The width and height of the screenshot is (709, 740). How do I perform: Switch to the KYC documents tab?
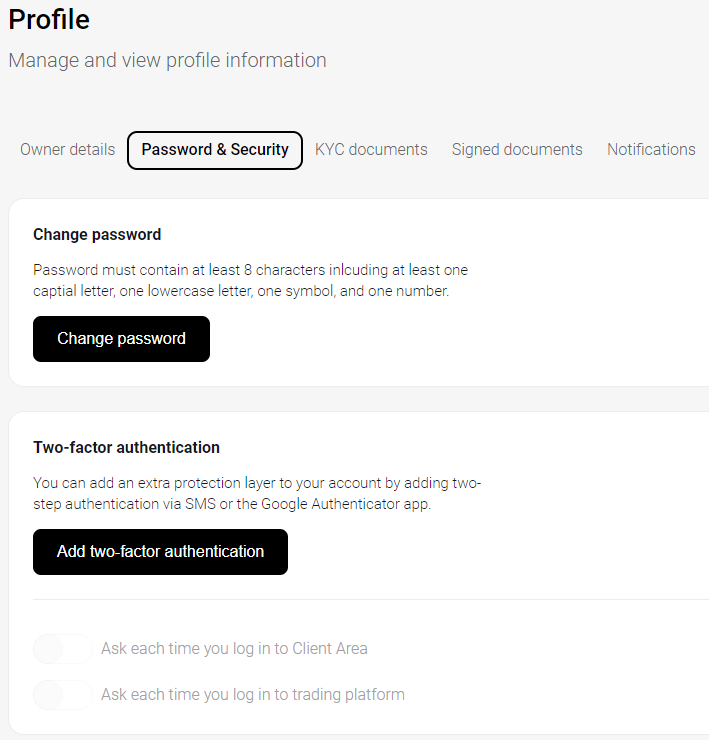click(x=371, y=150)
